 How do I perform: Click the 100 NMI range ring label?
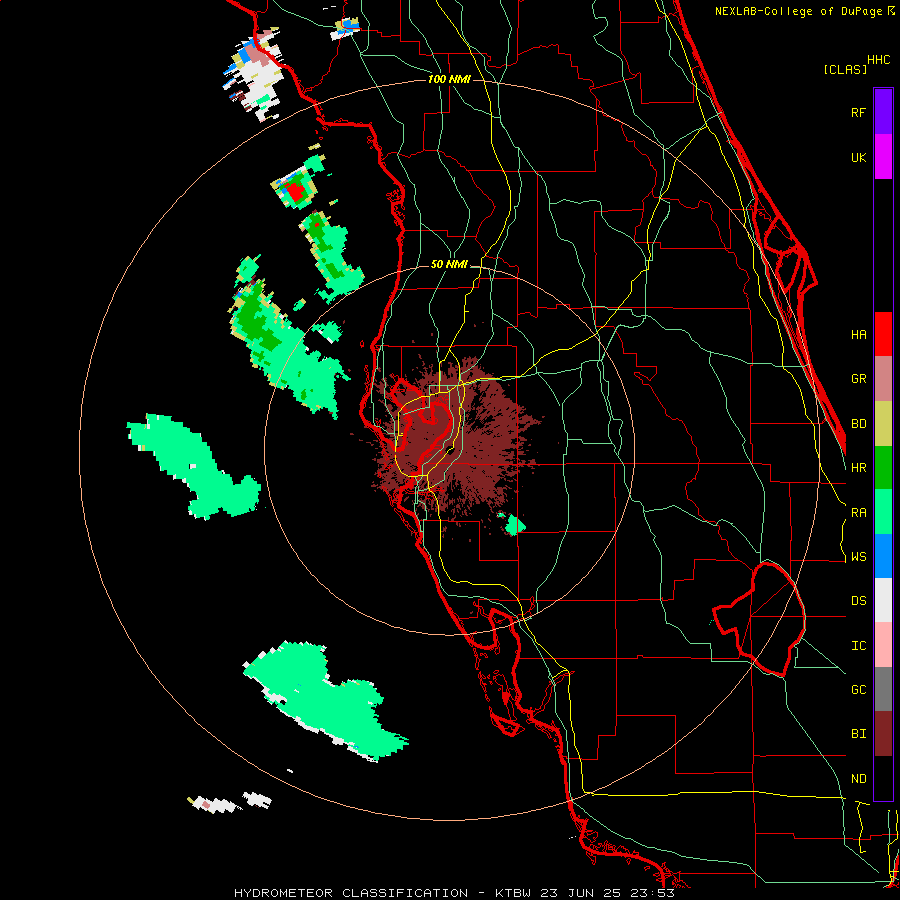point(449,79)
